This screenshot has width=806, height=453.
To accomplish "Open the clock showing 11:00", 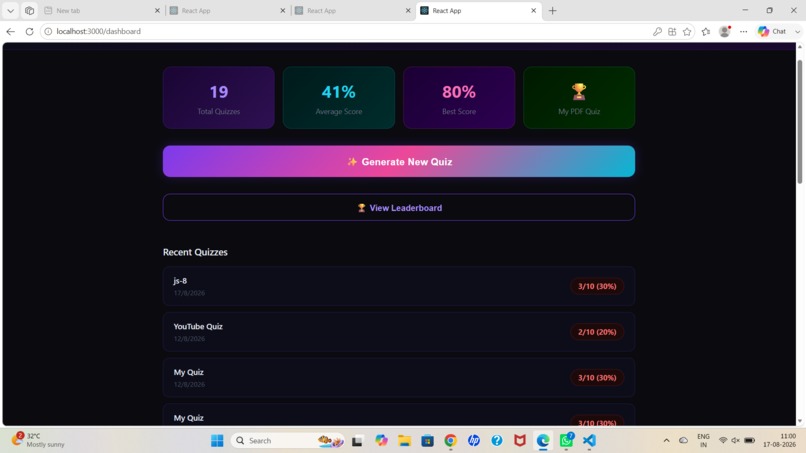I will click(780, 440).
